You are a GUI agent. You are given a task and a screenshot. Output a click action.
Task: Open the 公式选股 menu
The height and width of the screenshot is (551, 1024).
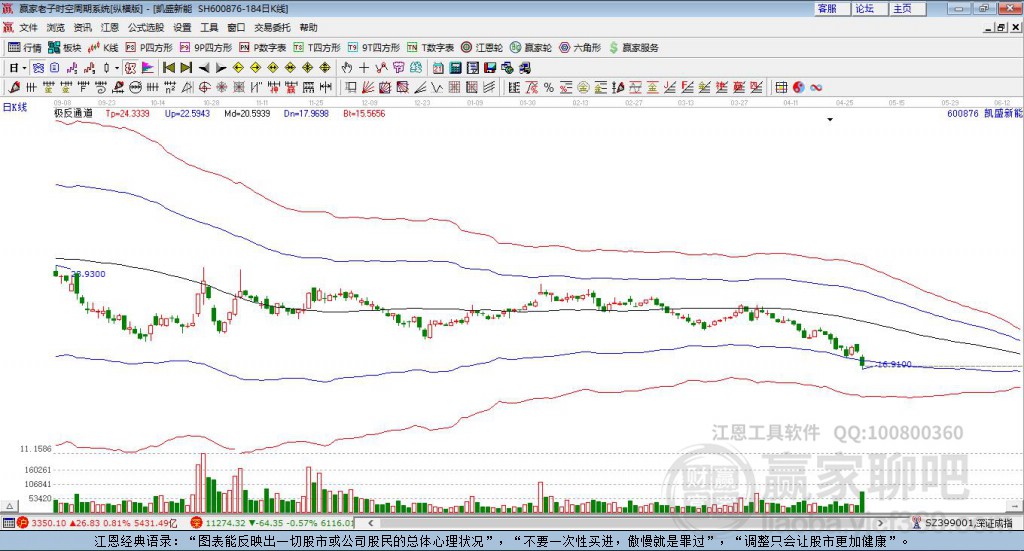[146, 27]
